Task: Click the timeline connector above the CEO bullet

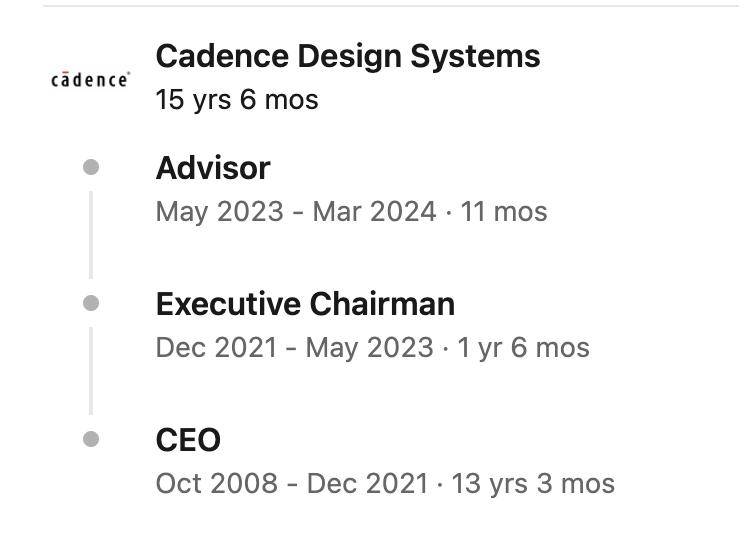Action: point(91,371)
